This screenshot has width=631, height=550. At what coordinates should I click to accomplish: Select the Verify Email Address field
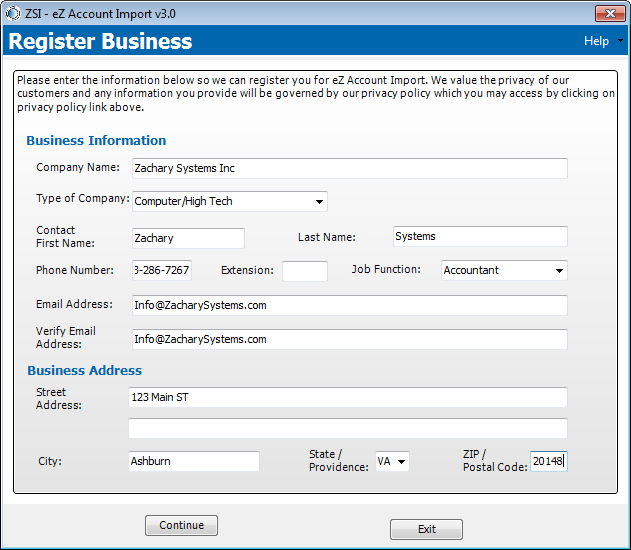(x=349, y=339)
